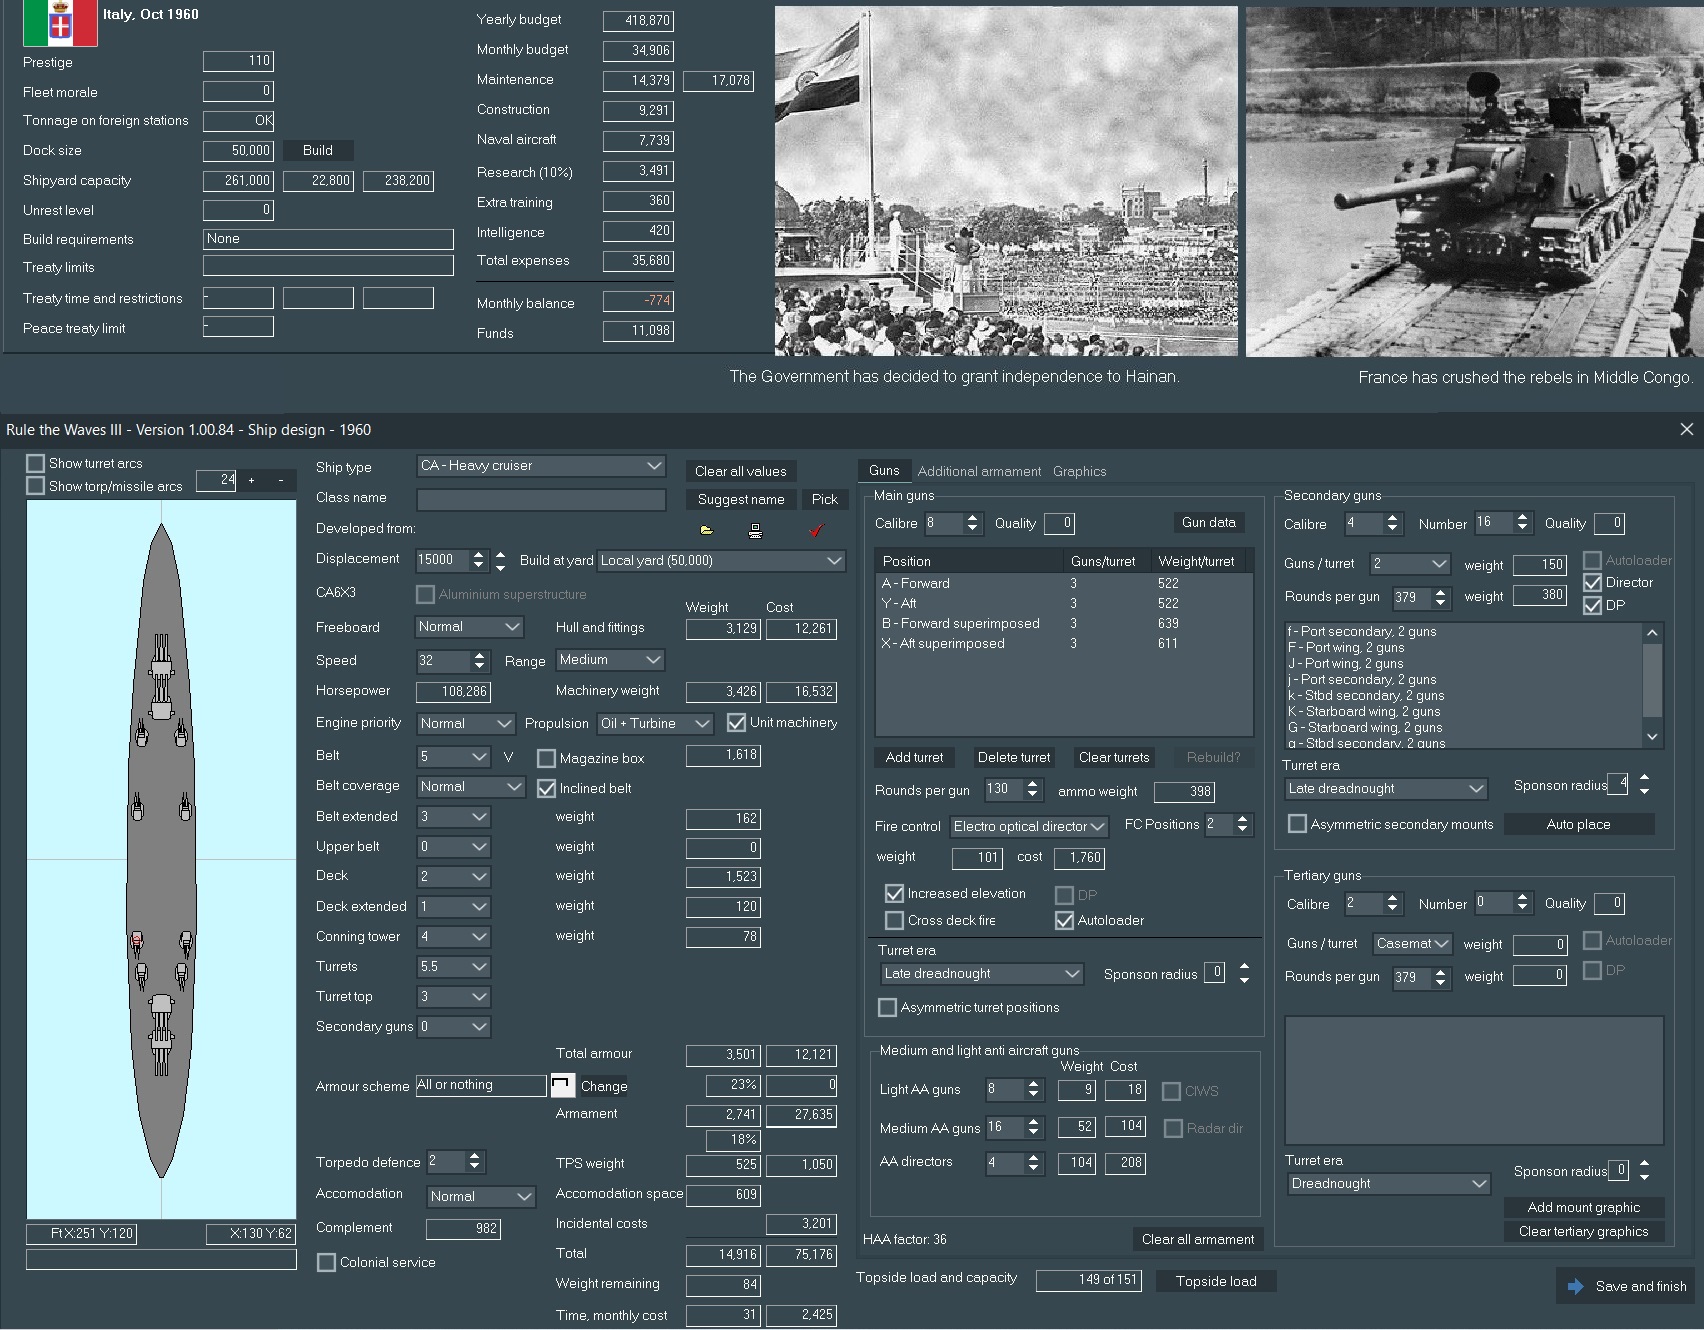Image resolution: width=1704 pixels, height=1330 pixels.
Task: Click the minus zoom button above ship diagram
Action: click(281, 480)
